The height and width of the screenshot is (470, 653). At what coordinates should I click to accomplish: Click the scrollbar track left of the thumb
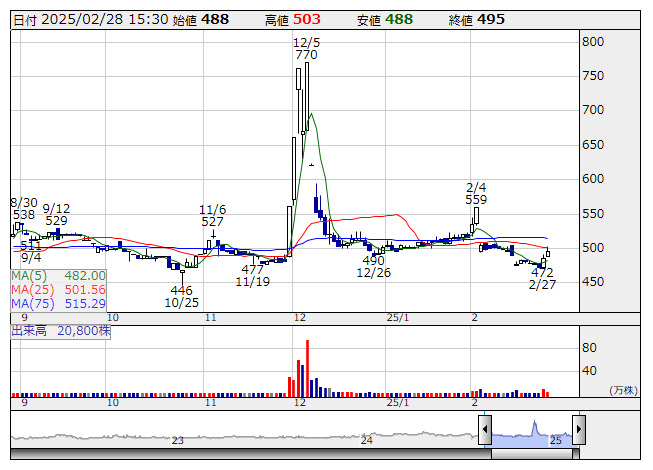pos(250,454)
